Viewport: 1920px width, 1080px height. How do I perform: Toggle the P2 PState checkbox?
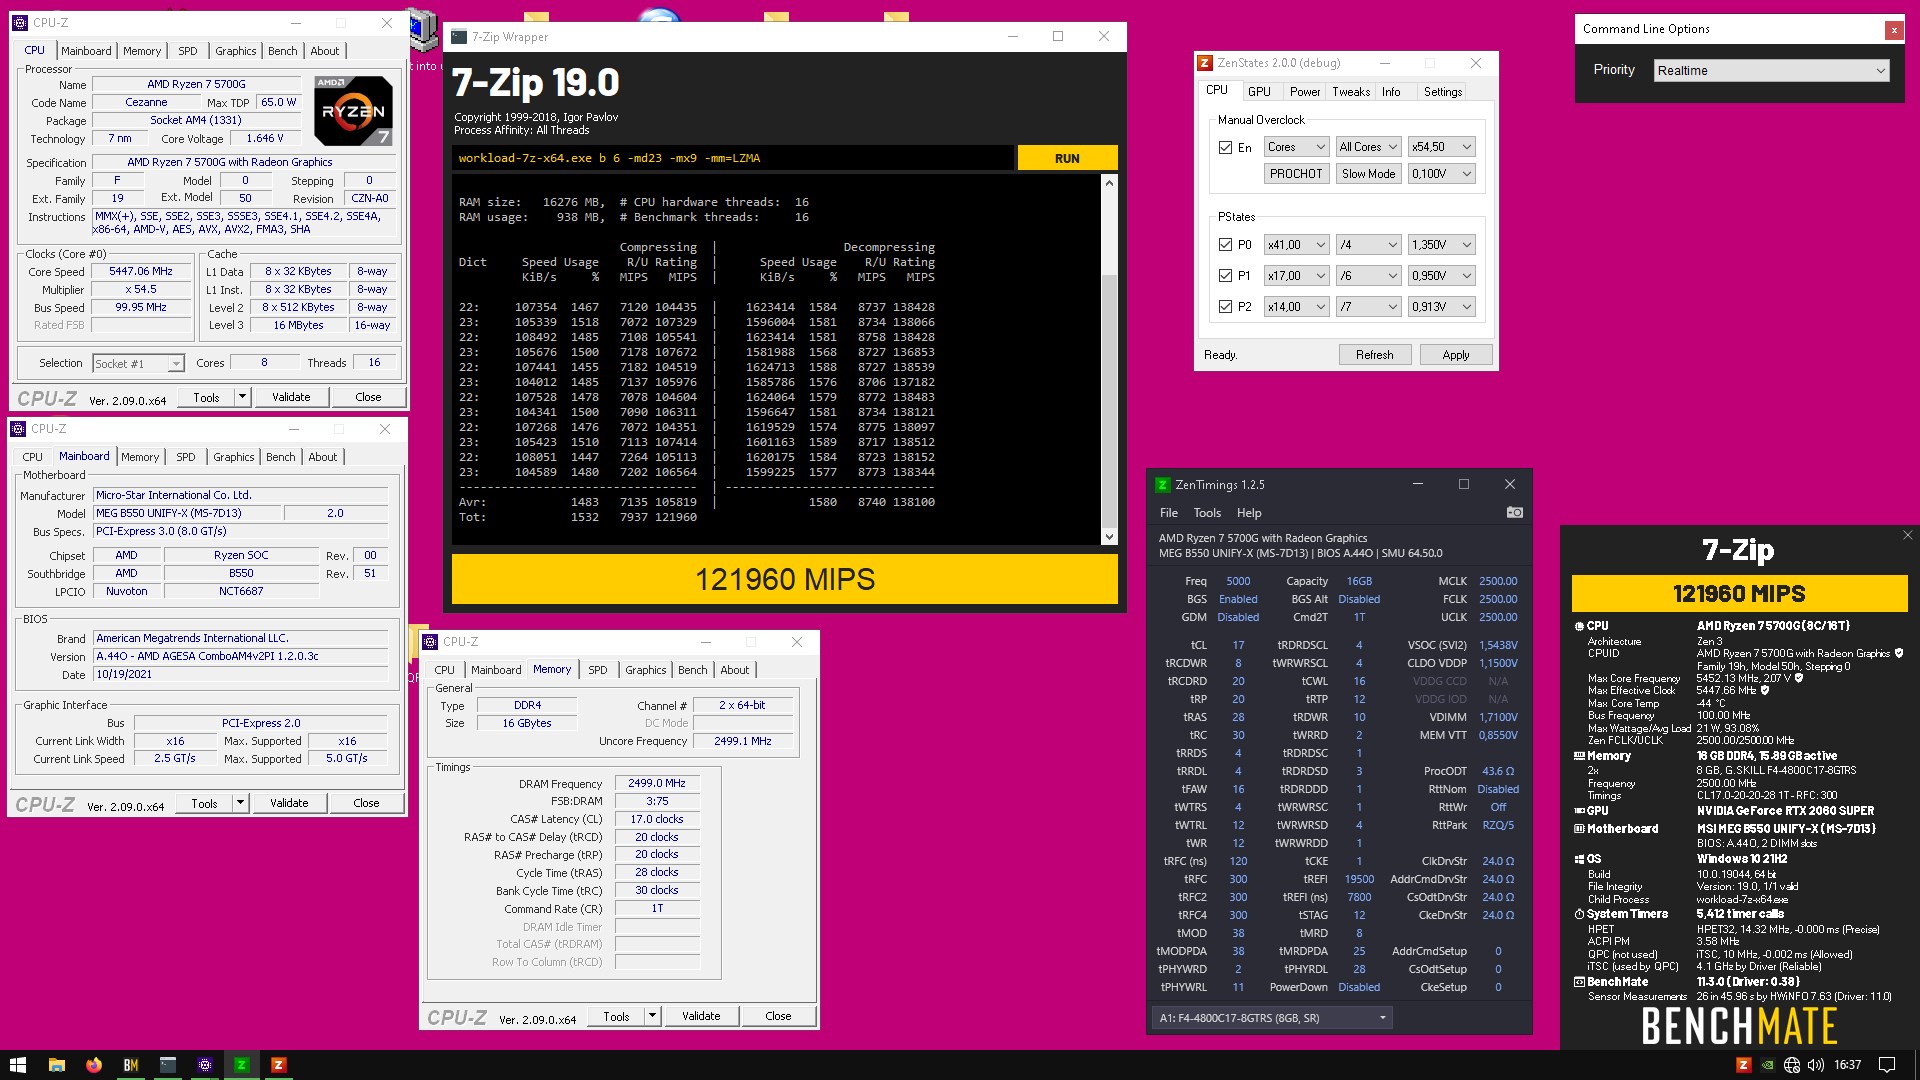tap(1225, 306)
